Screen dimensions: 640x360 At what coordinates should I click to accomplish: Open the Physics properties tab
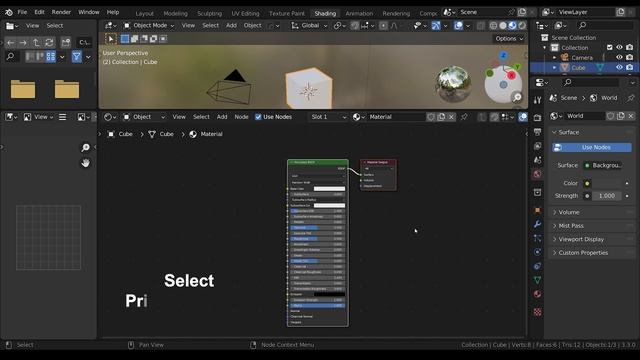tap(538, 252)
